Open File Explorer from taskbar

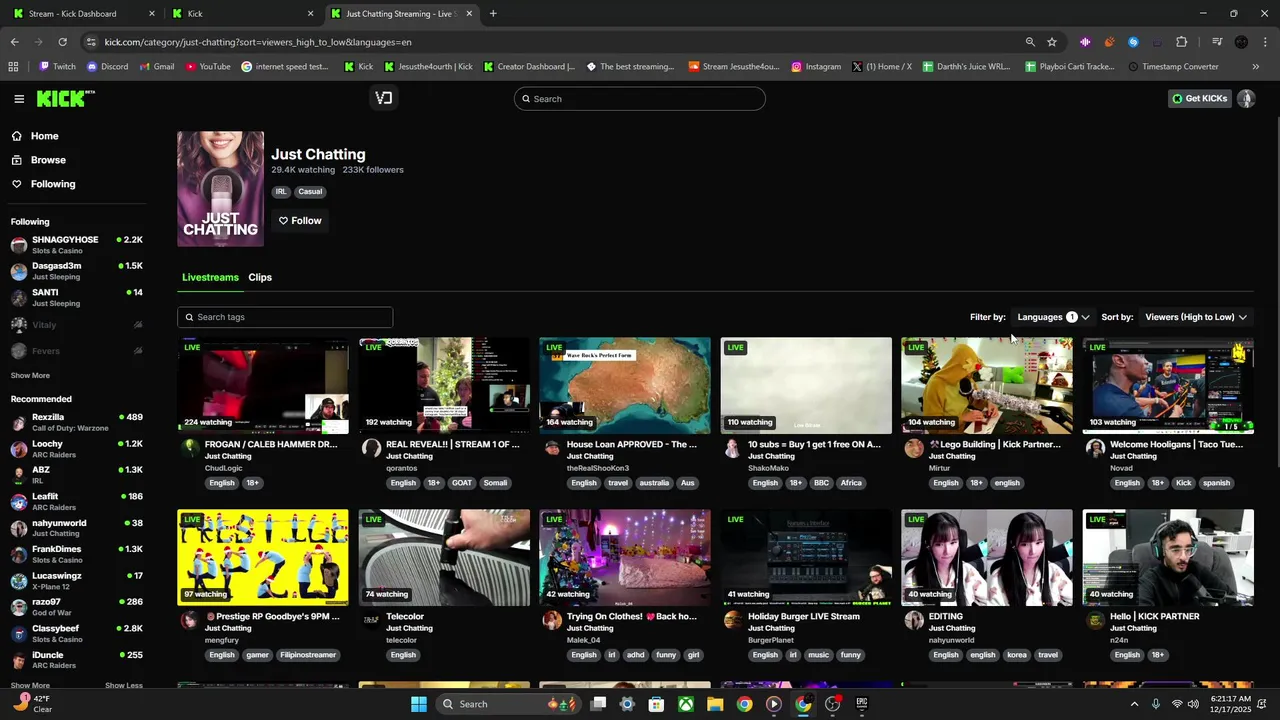pyautogui.click(x=715, y=704)
